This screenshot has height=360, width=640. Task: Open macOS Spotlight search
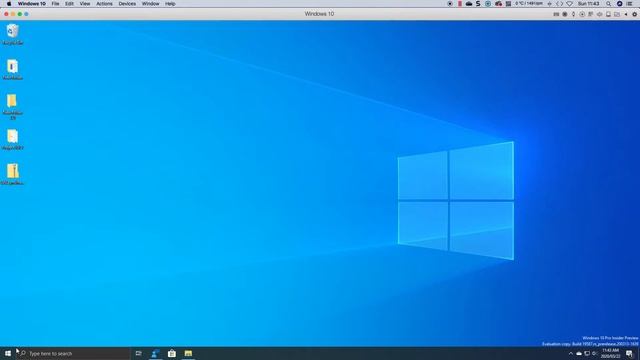click(x=608, y=4)
